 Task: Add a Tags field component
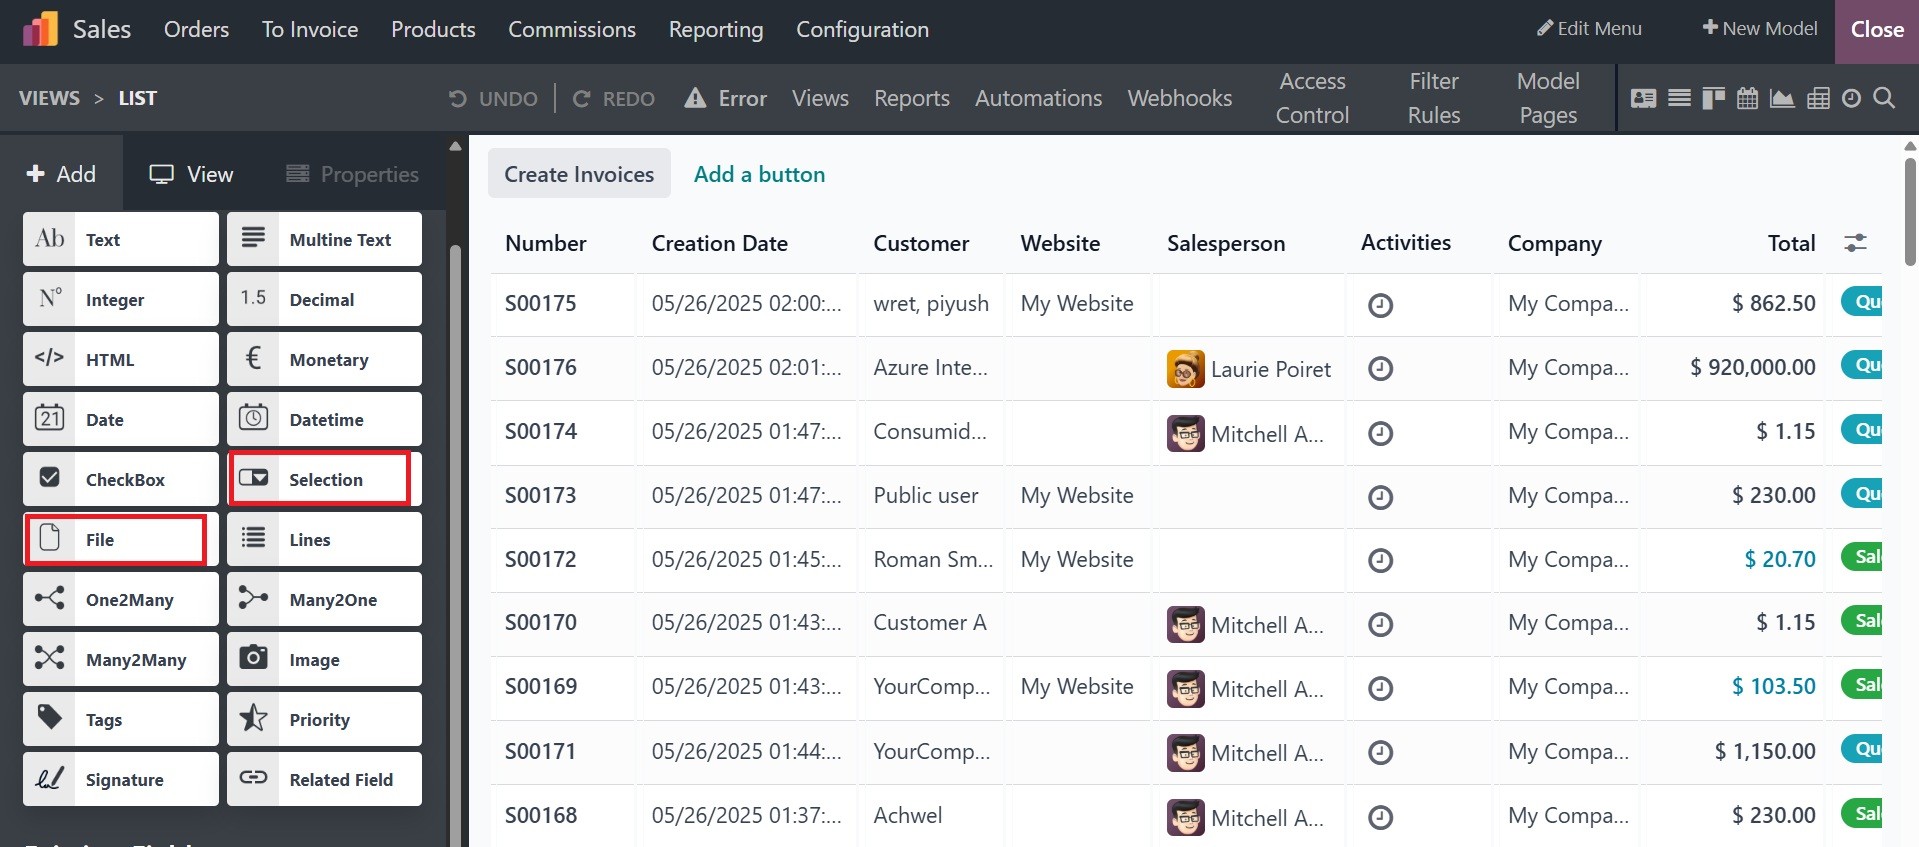coord(121,719)
